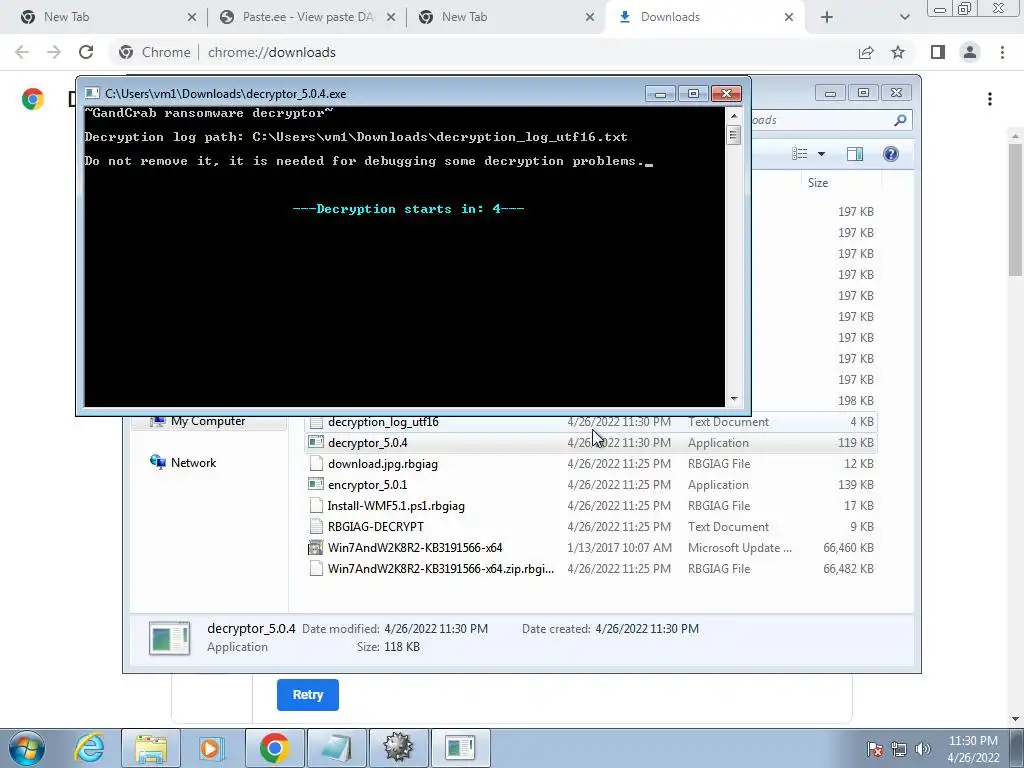
Task: Launch Internet Explorer from taskbar
Action: (89, 748)
